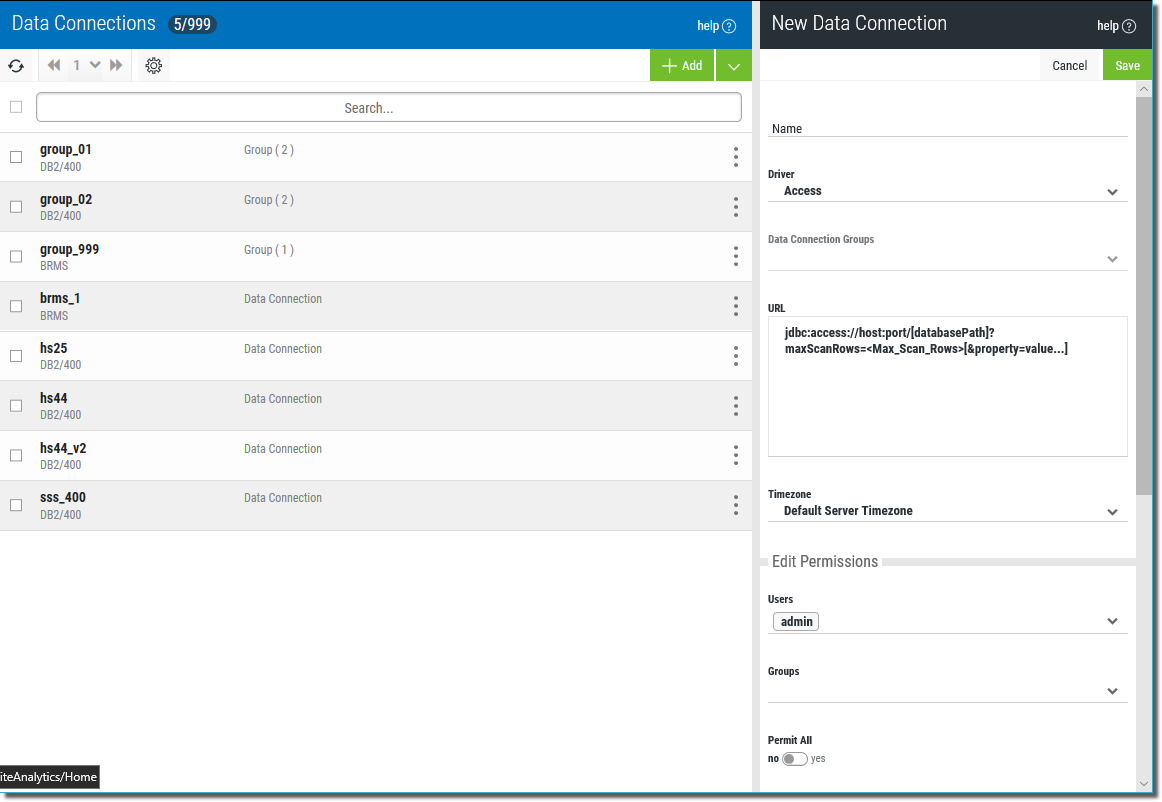Open the group_999 row
The width and height of the screenshot is (1162, 802).
point(376,256)
